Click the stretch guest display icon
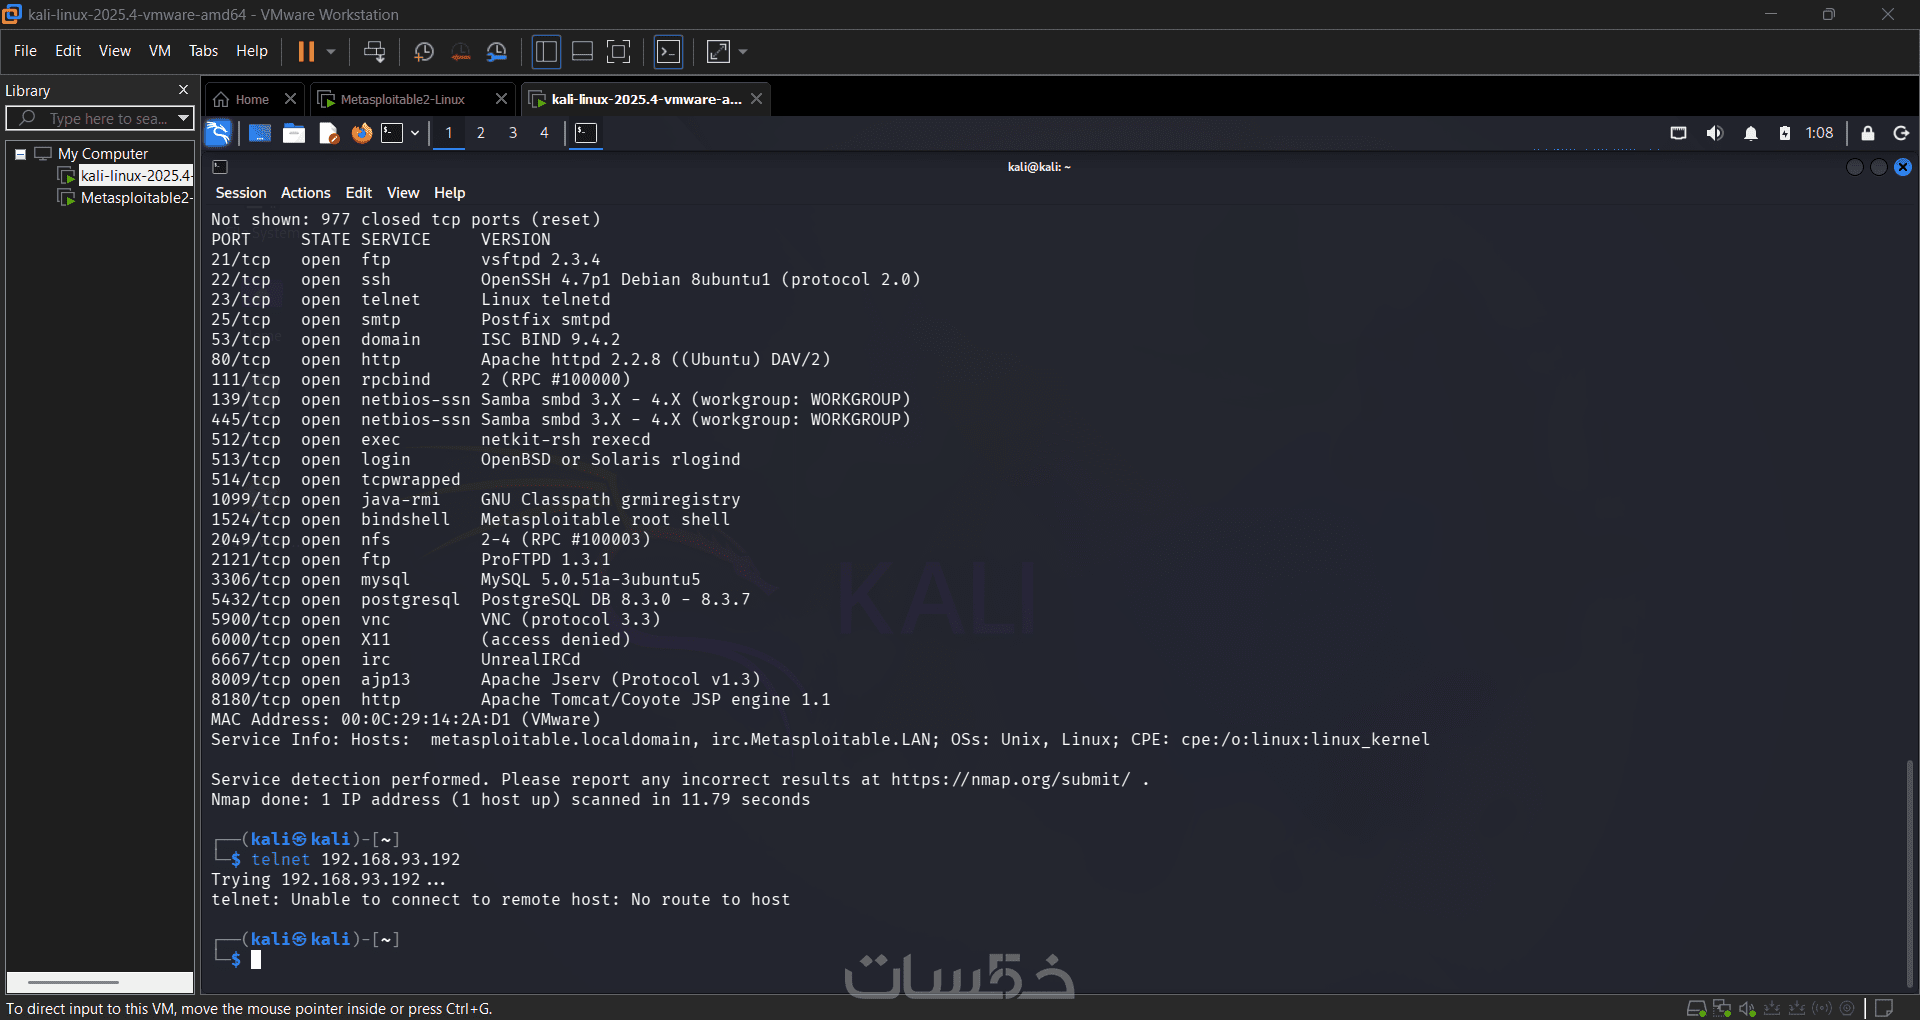This screenshot has width=1920, height=1020. click(x=718, y=51)
